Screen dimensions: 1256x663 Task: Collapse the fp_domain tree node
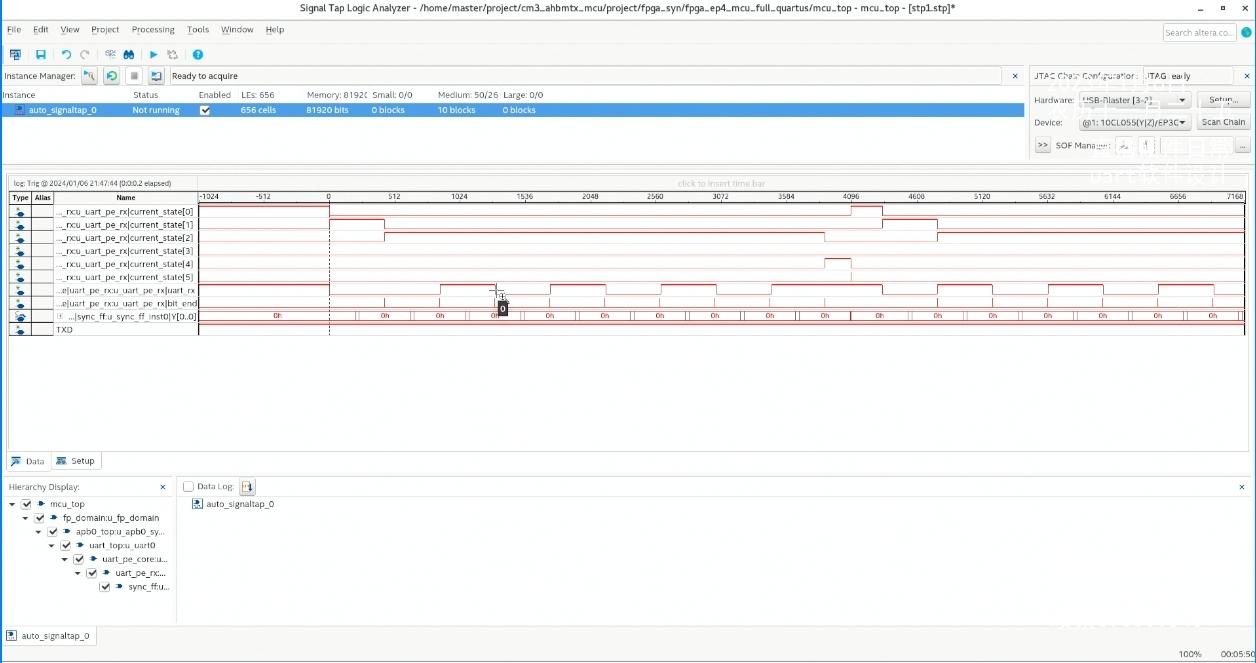pos(25,518)
